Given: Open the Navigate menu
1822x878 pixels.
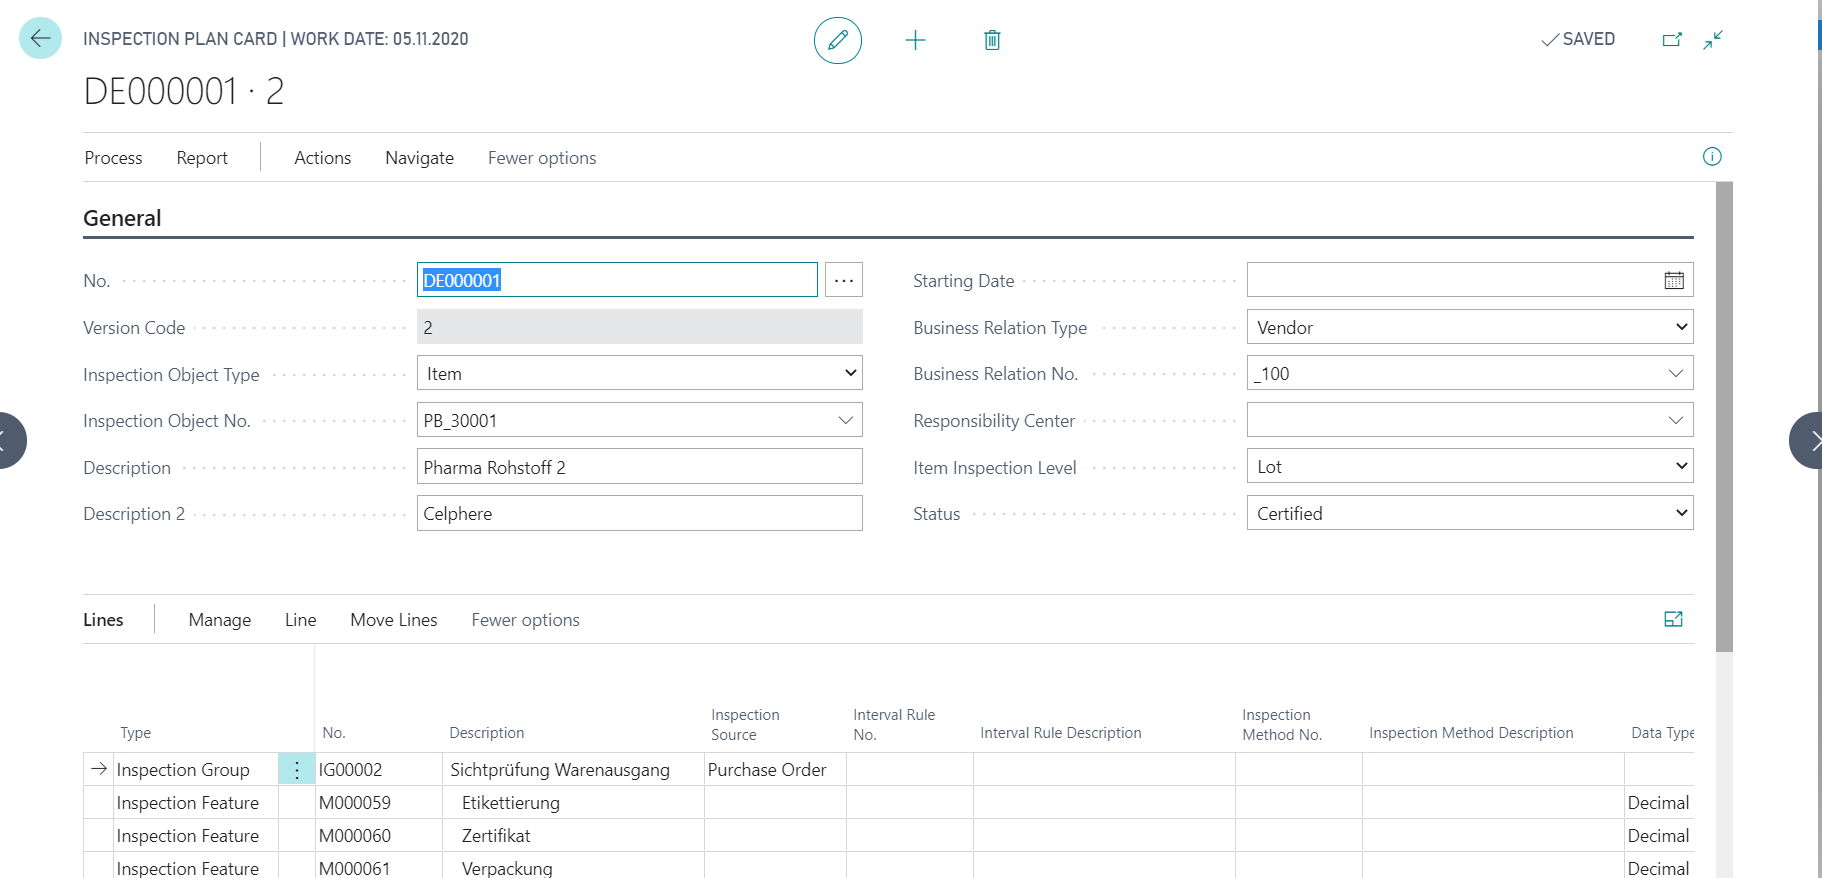Looking at the screenshot, I should (x=419, y=158).
